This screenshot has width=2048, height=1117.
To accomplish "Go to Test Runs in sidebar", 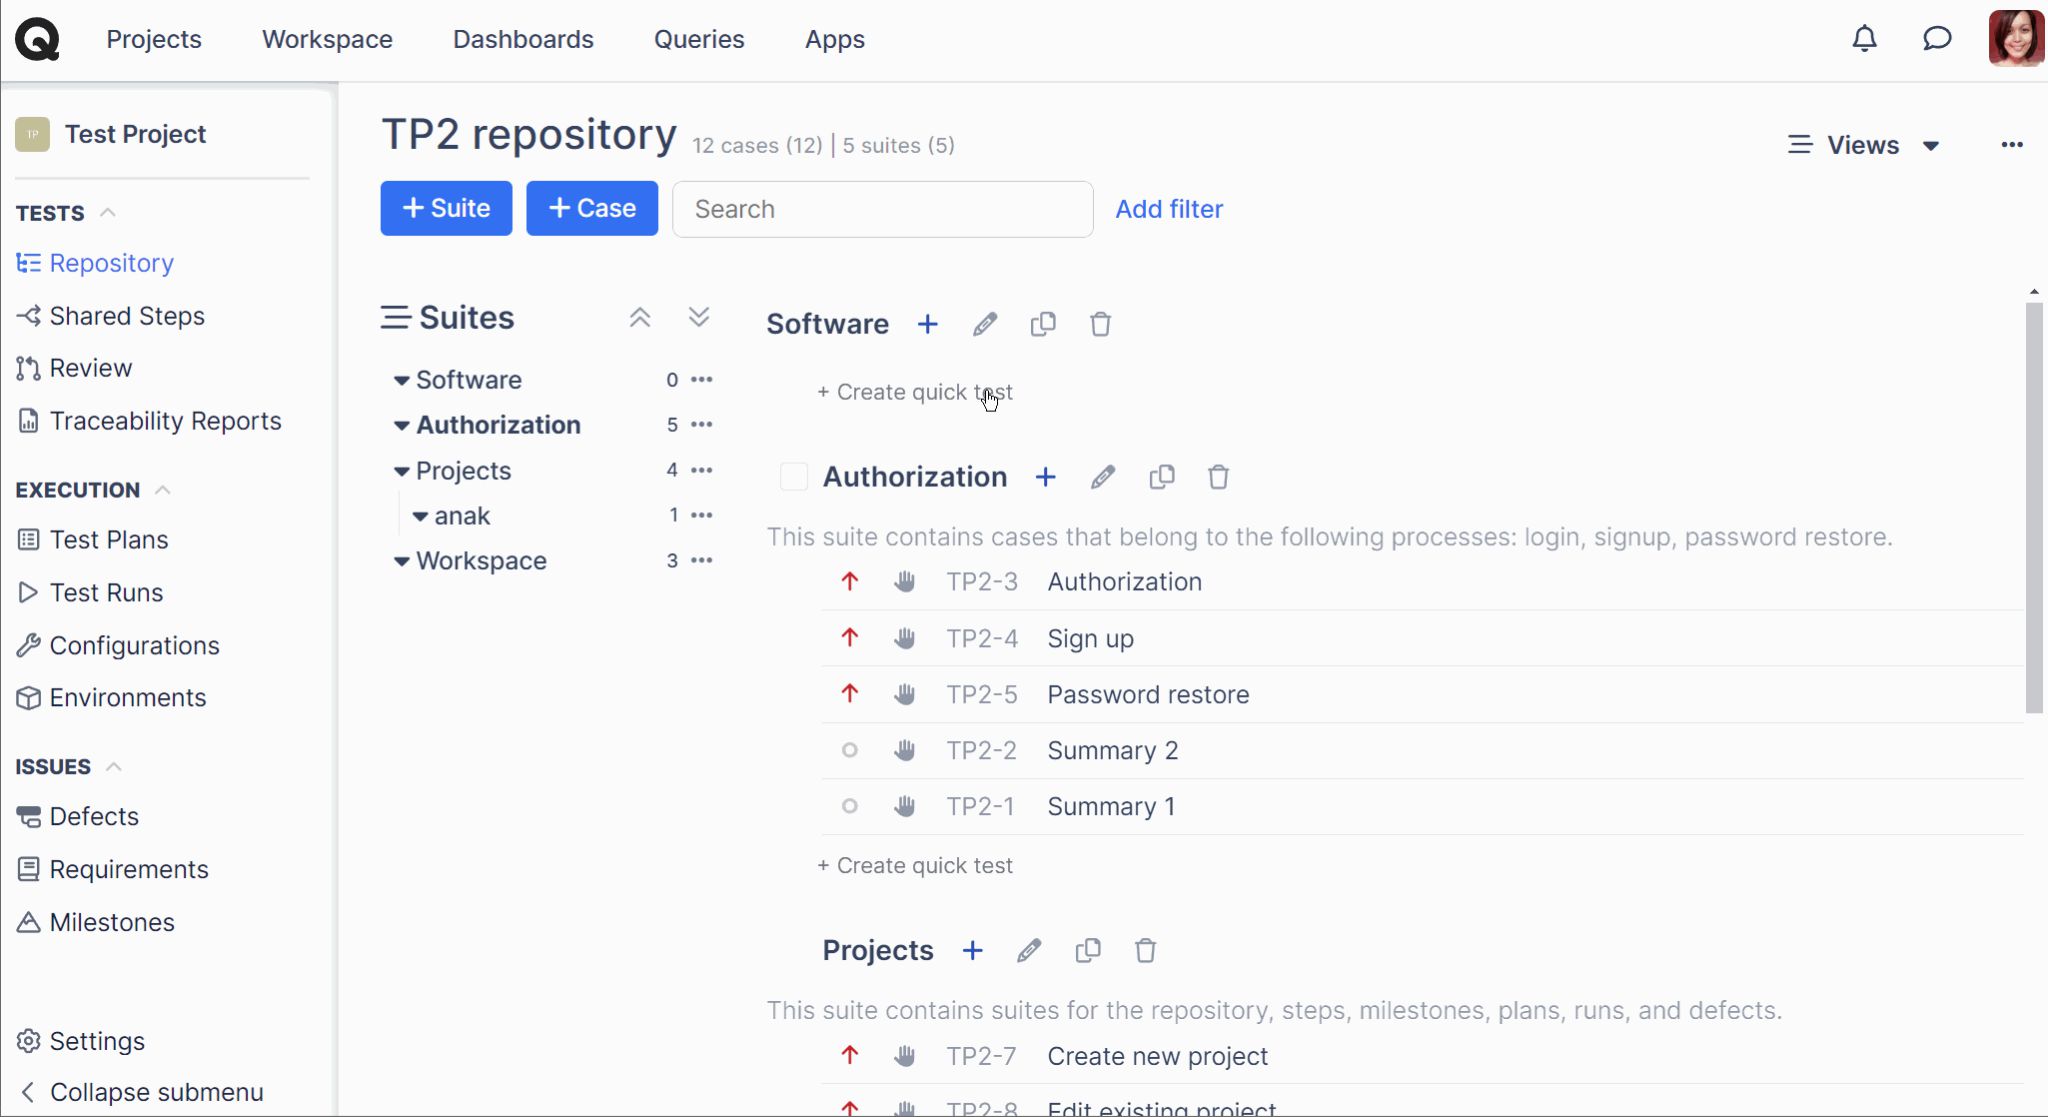I will tap(106, 592).
